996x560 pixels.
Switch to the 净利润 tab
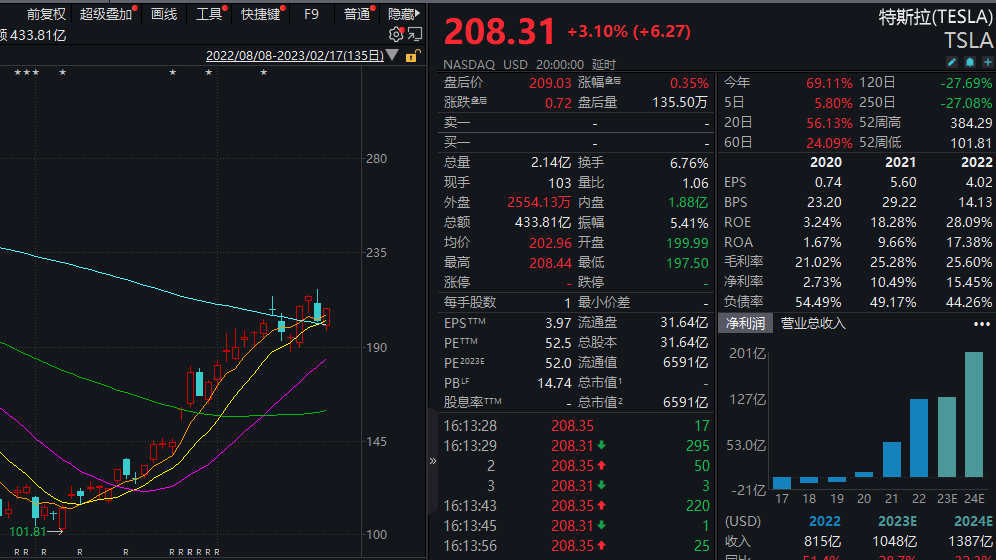[x=745, y=323]
